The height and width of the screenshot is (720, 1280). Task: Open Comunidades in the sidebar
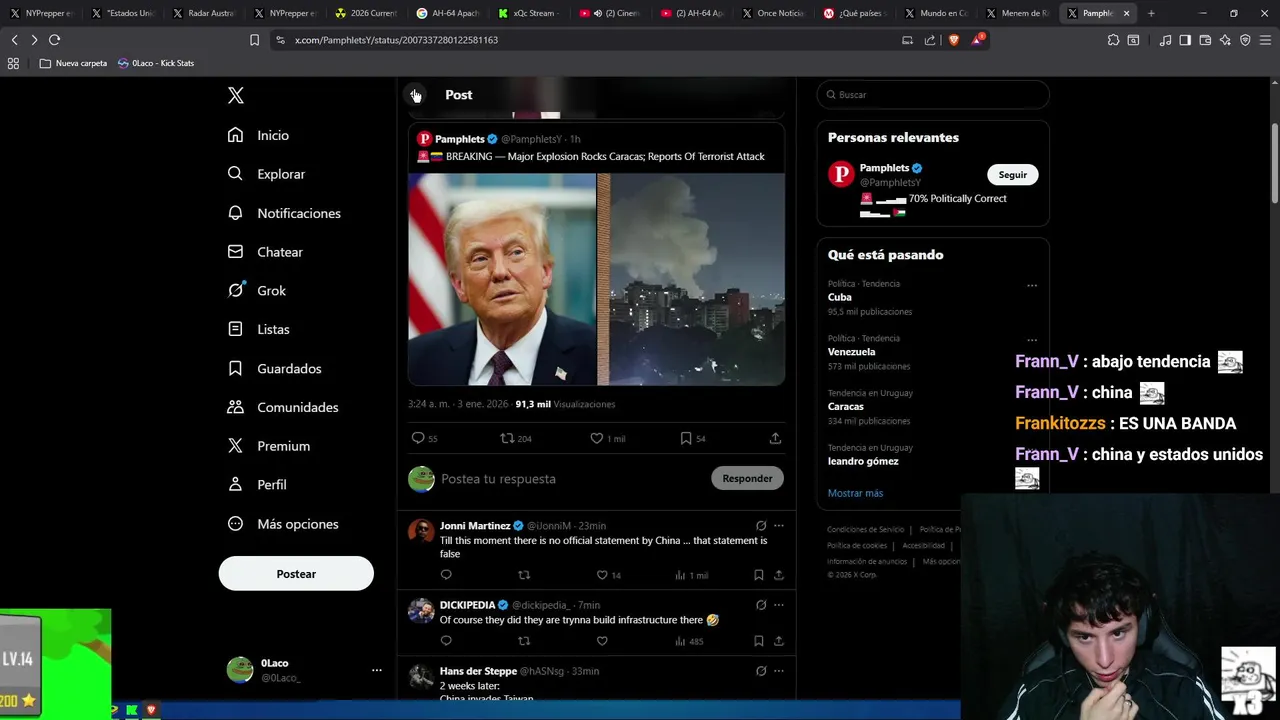(x=282, y=407)
